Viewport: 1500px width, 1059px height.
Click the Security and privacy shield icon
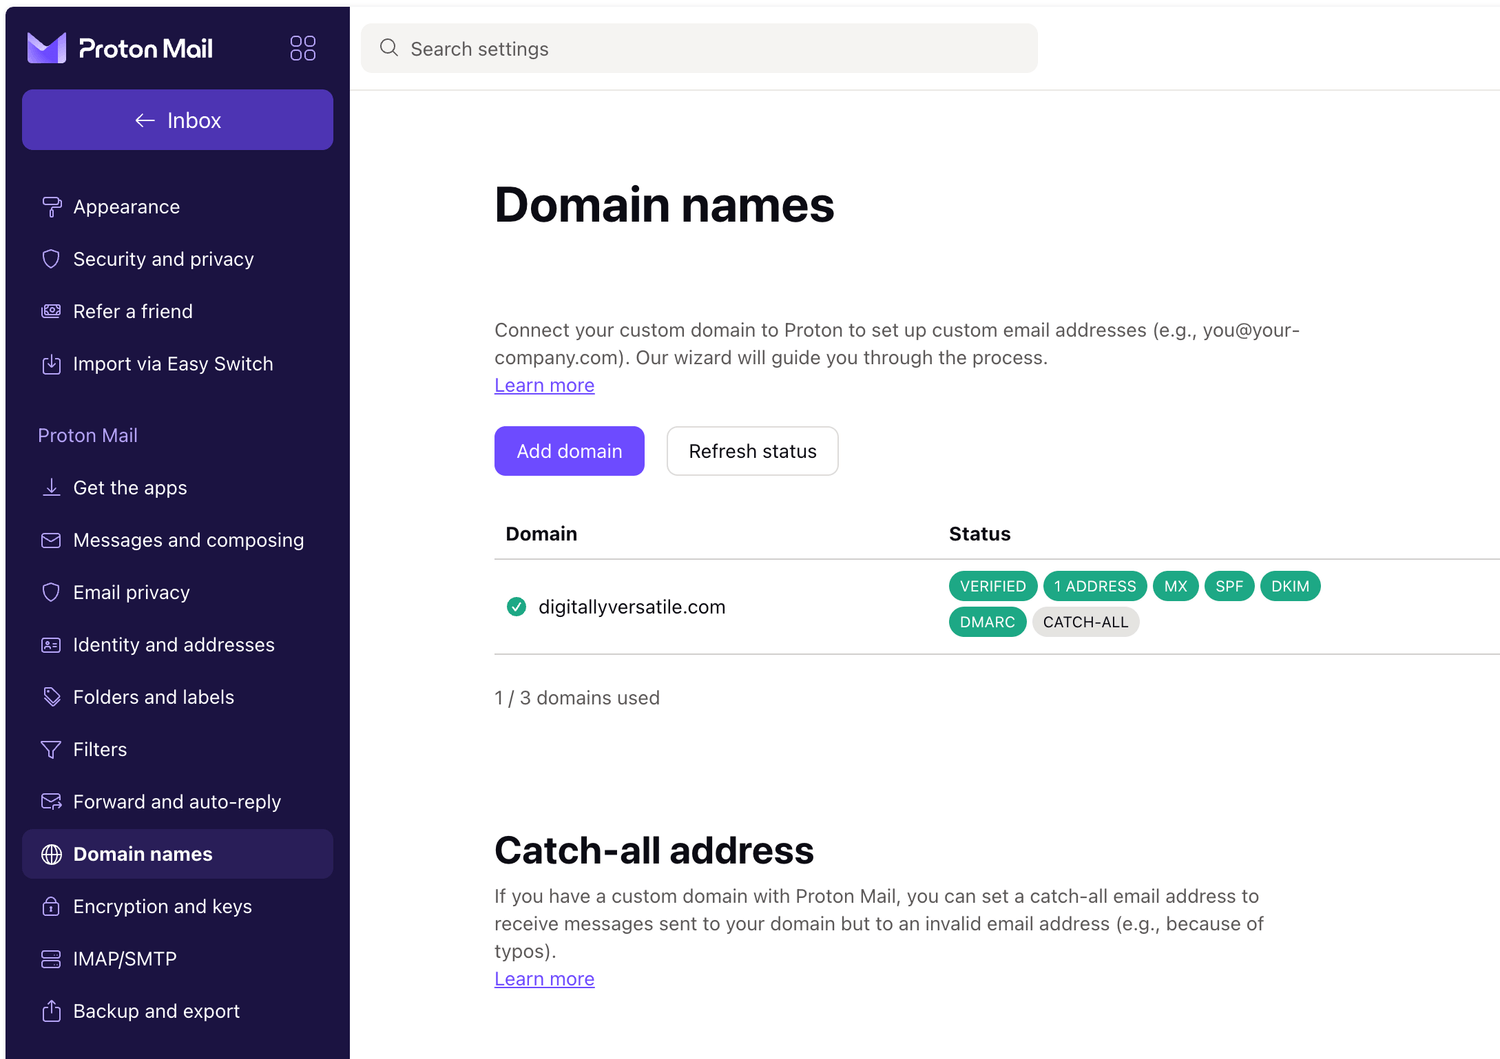pos(51,259)
